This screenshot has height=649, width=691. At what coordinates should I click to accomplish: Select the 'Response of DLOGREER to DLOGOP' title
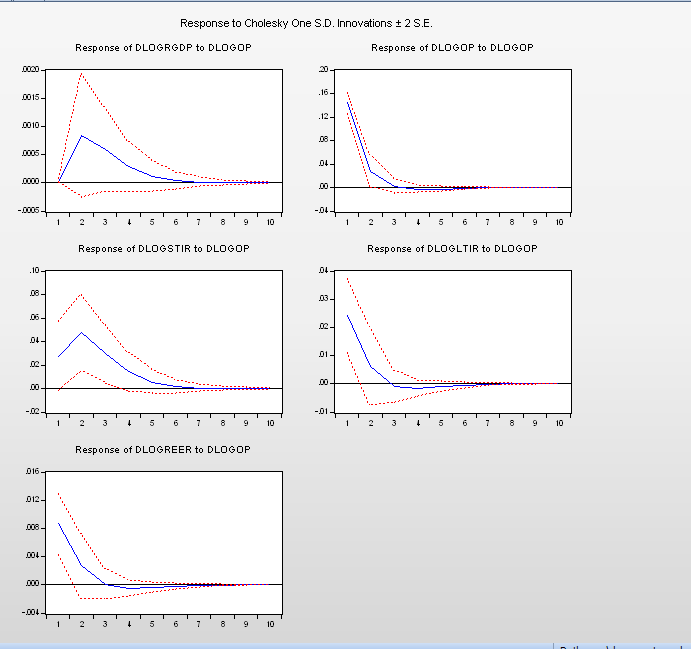click(163, 450)
